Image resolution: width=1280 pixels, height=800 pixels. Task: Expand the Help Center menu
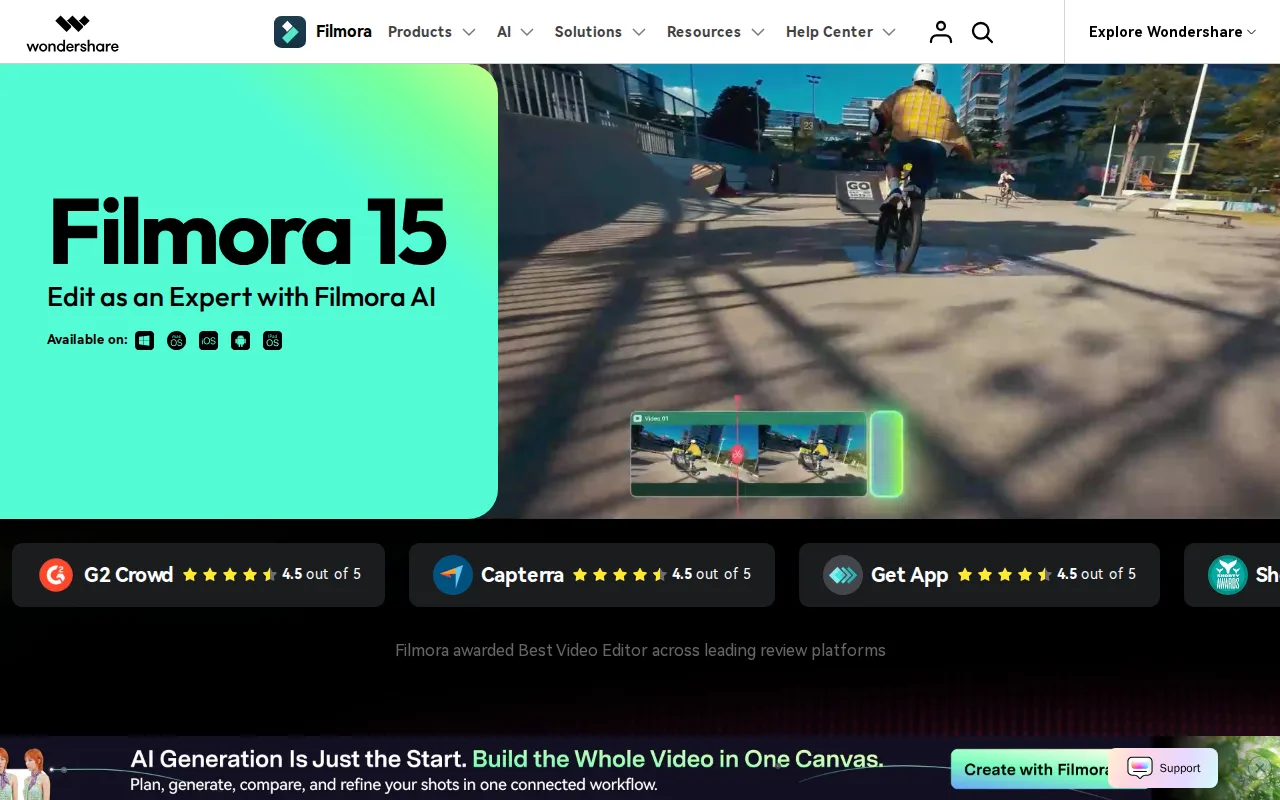(840, 32)
